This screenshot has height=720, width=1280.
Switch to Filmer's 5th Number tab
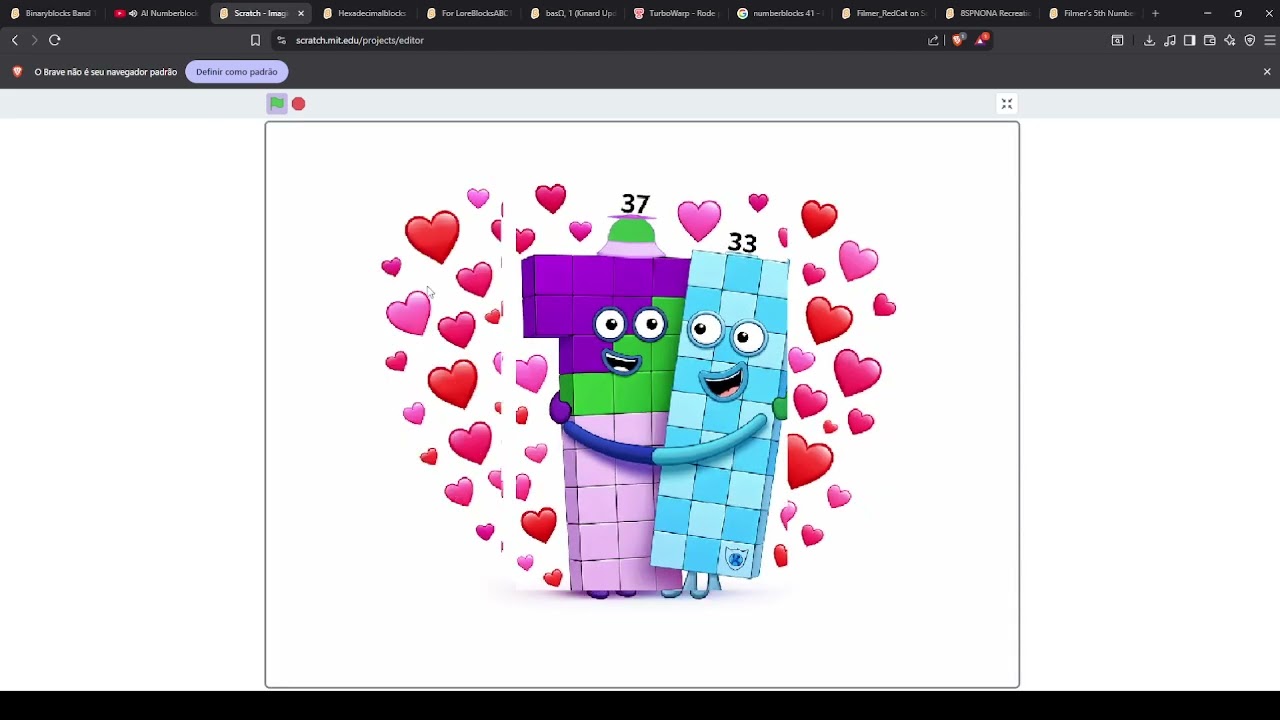click(x=1094, y=13)
